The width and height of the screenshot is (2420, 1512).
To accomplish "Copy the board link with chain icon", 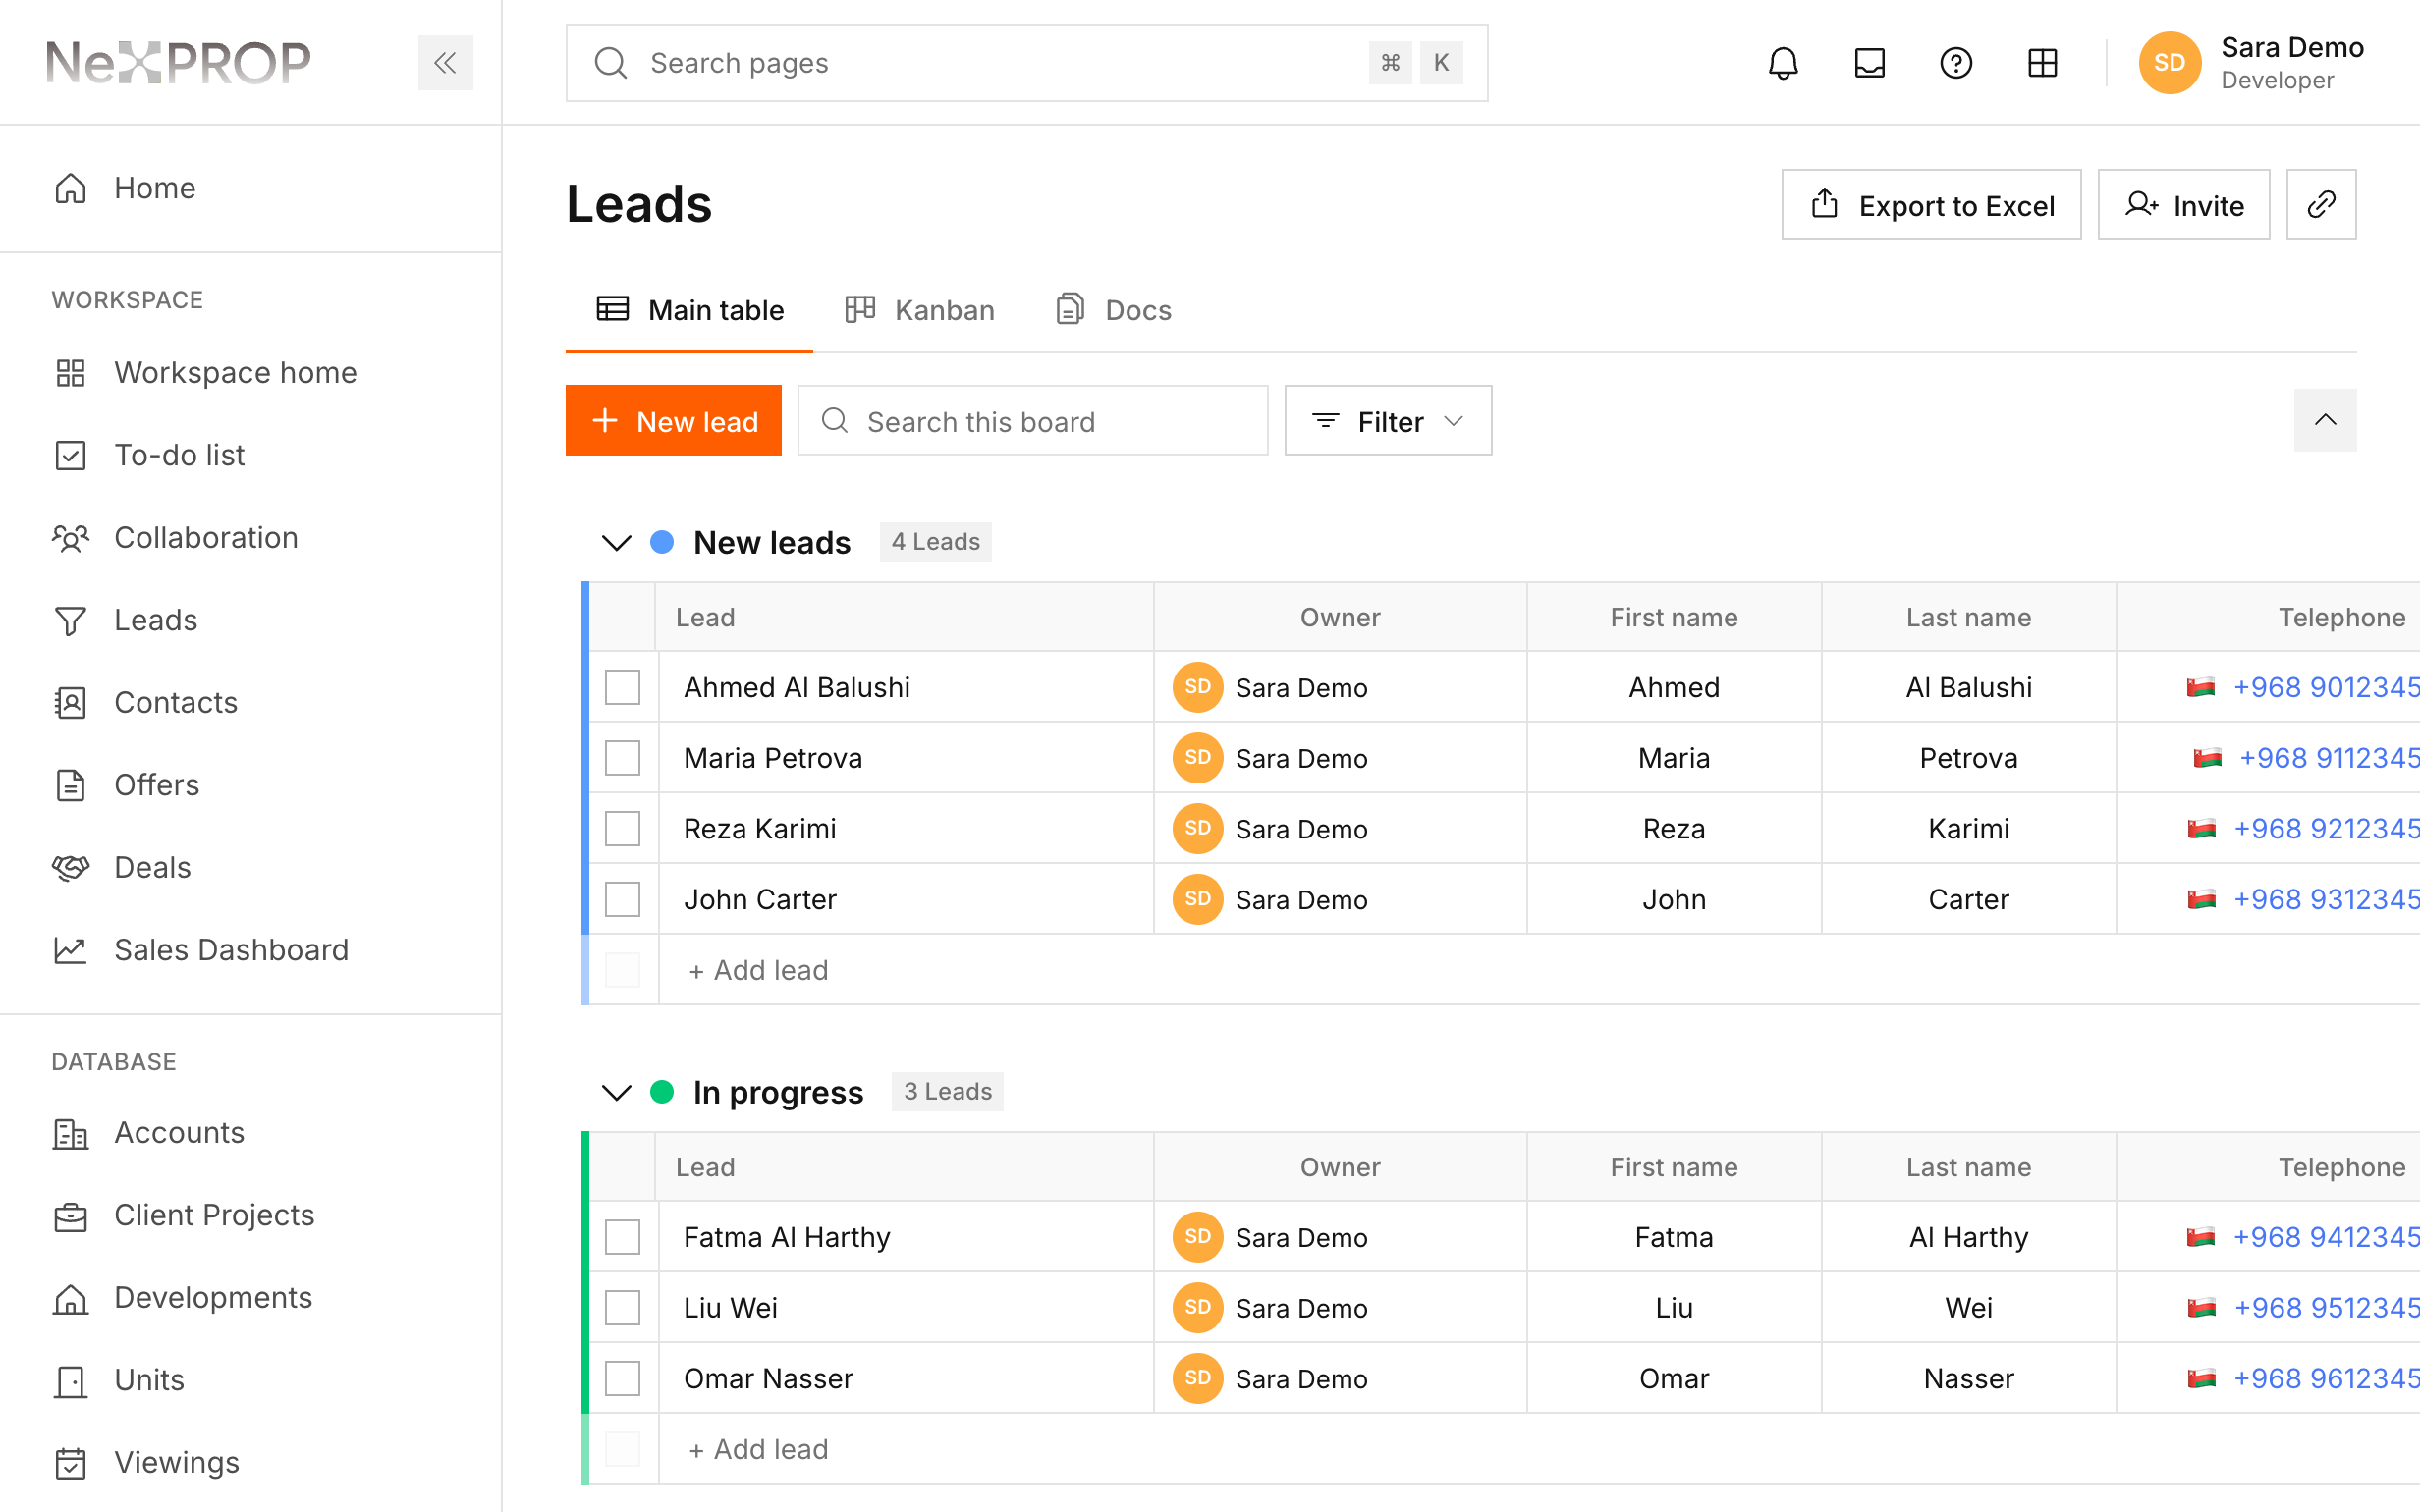I will click(2321, 204).
